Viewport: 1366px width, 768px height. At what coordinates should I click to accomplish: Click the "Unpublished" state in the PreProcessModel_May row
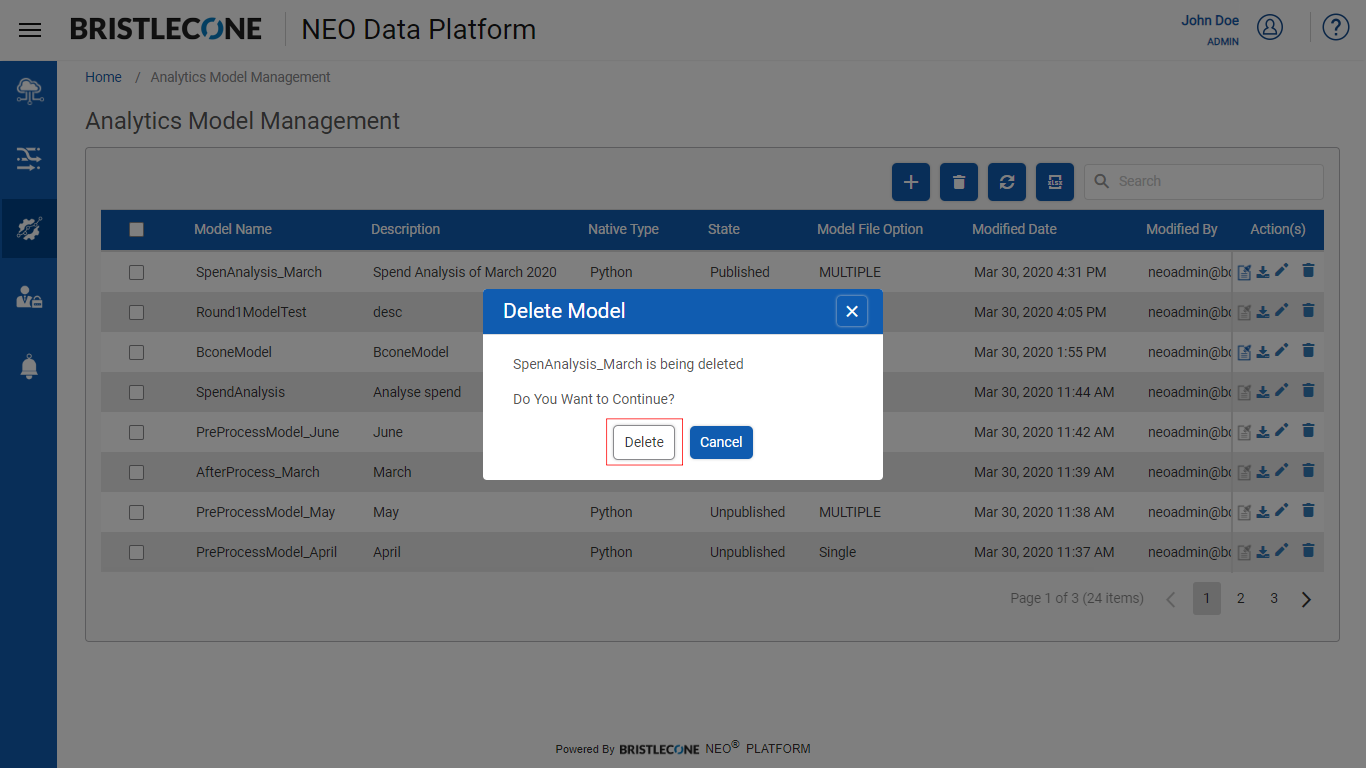point(748,512)
